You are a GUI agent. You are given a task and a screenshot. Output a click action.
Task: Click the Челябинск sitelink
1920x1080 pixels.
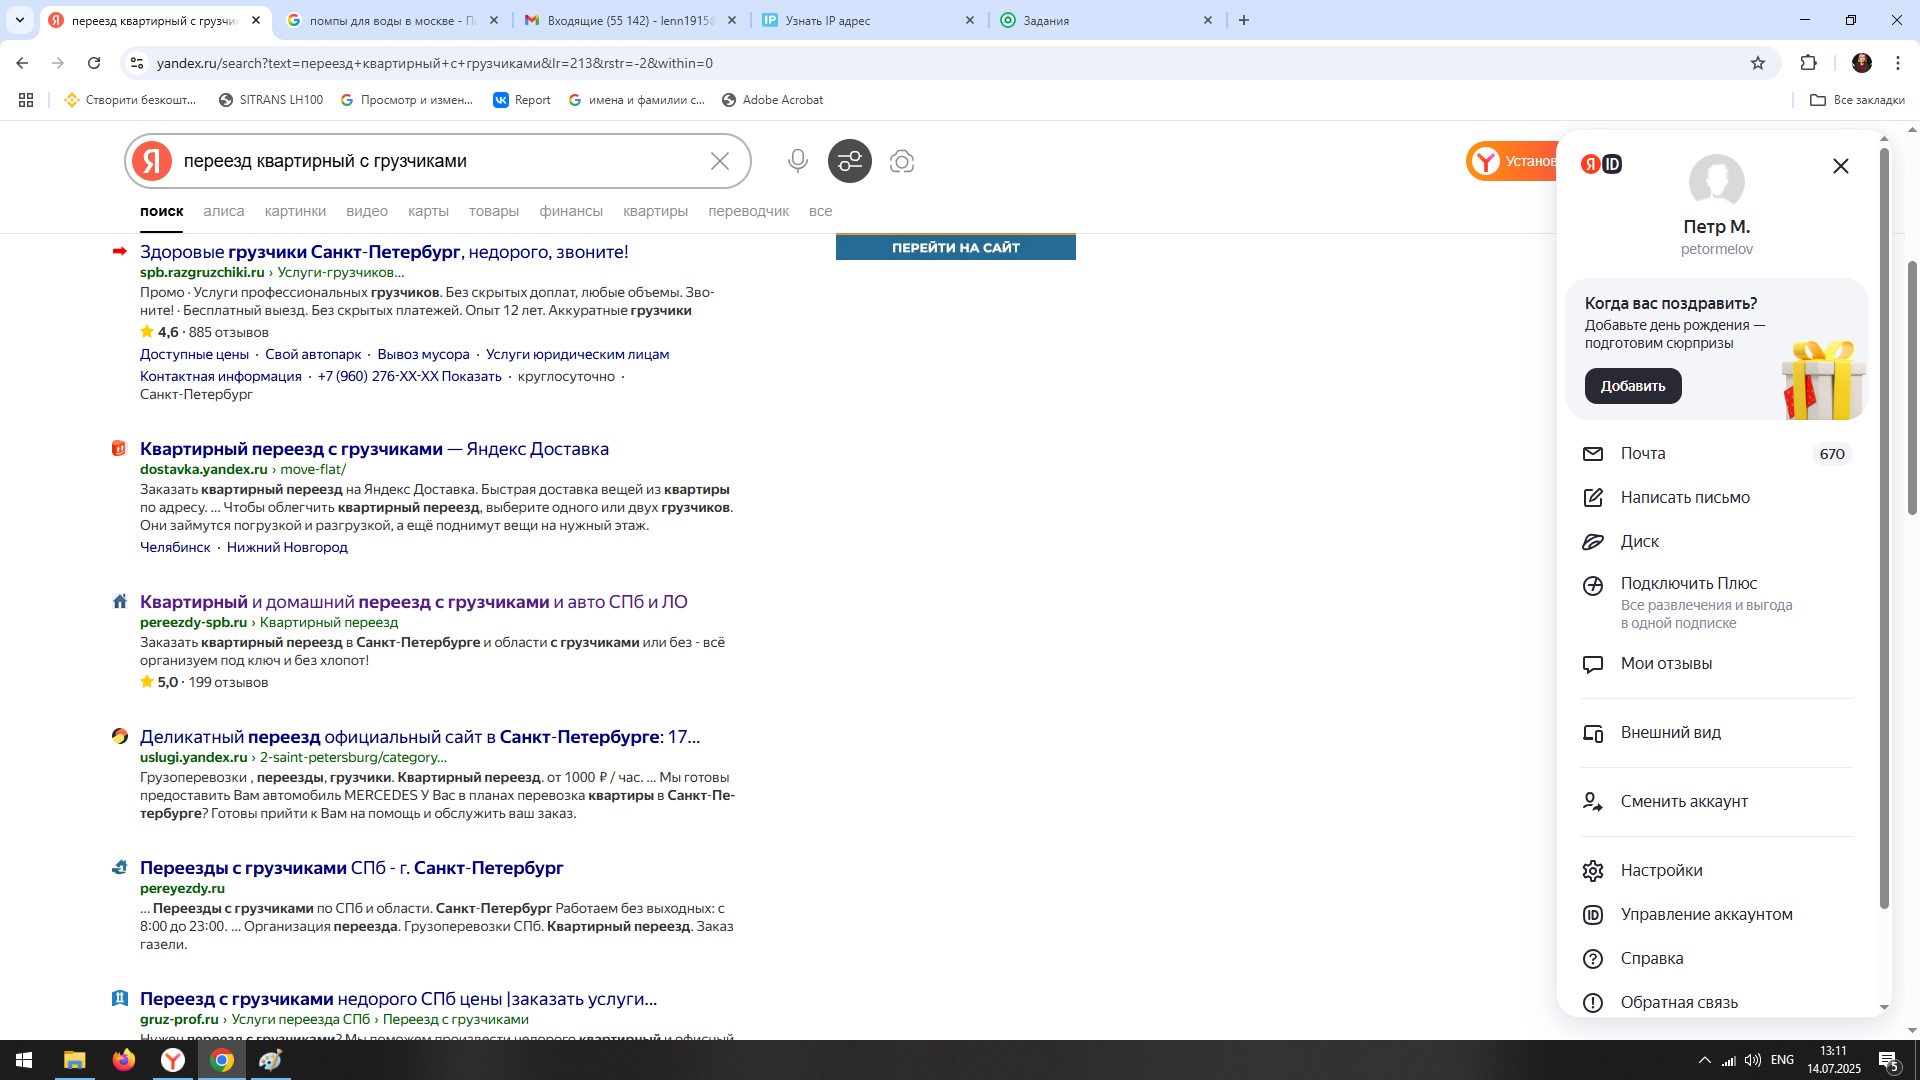175,547
